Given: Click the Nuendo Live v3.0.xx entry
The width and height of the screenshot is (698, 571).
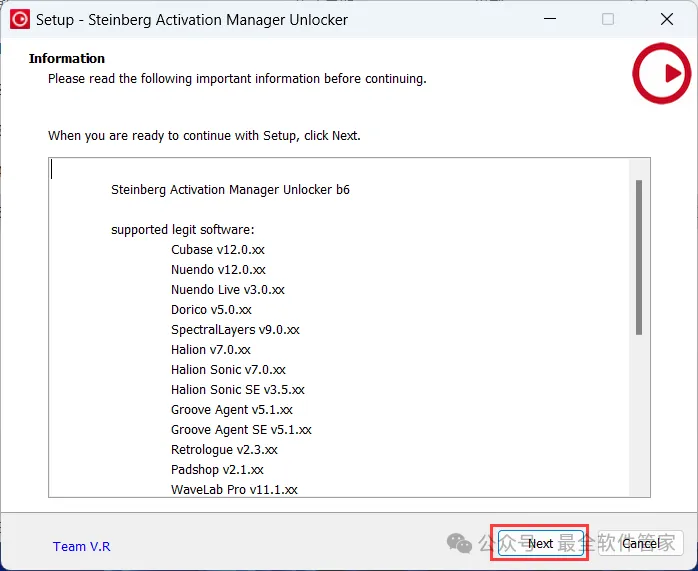Looking at the screenshot, I should coord(227,290).
